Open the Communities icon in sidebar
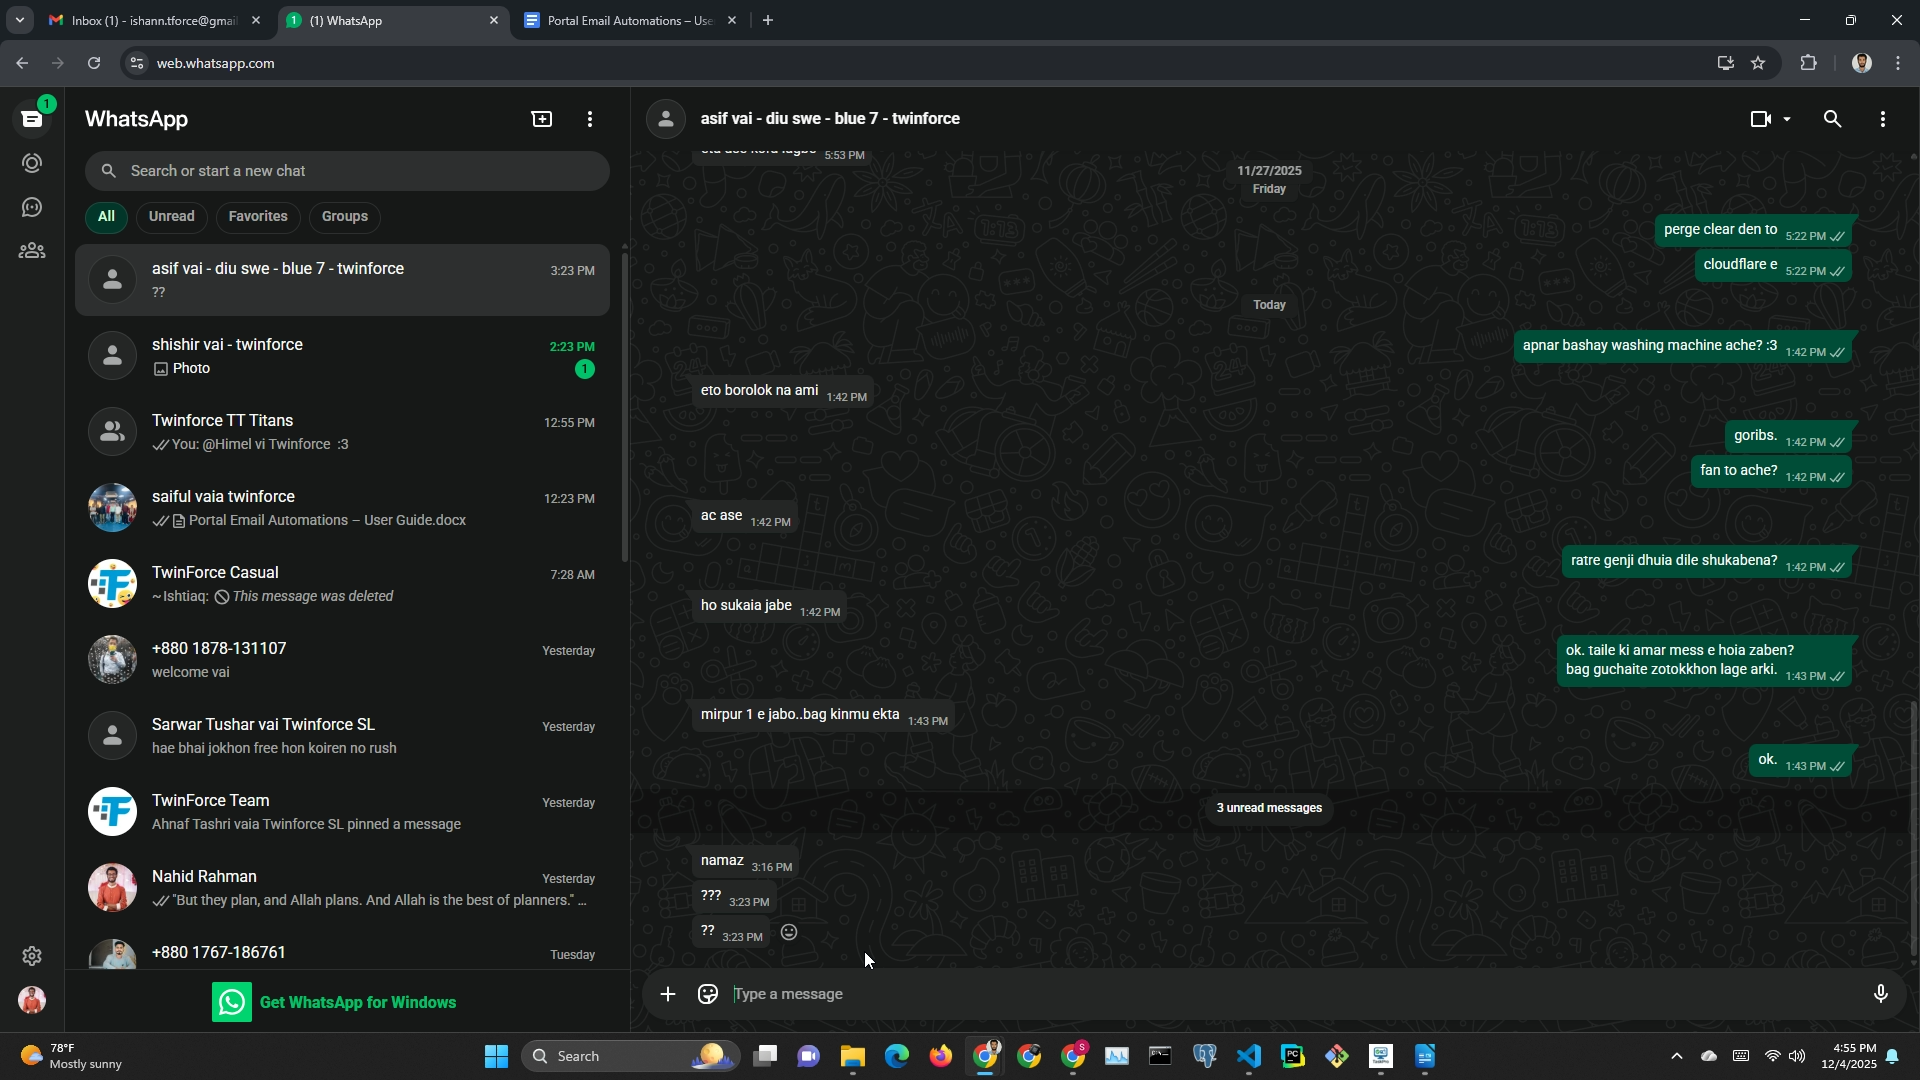1920x1080 pixels. pyautogui.click(x=32, y=251)
